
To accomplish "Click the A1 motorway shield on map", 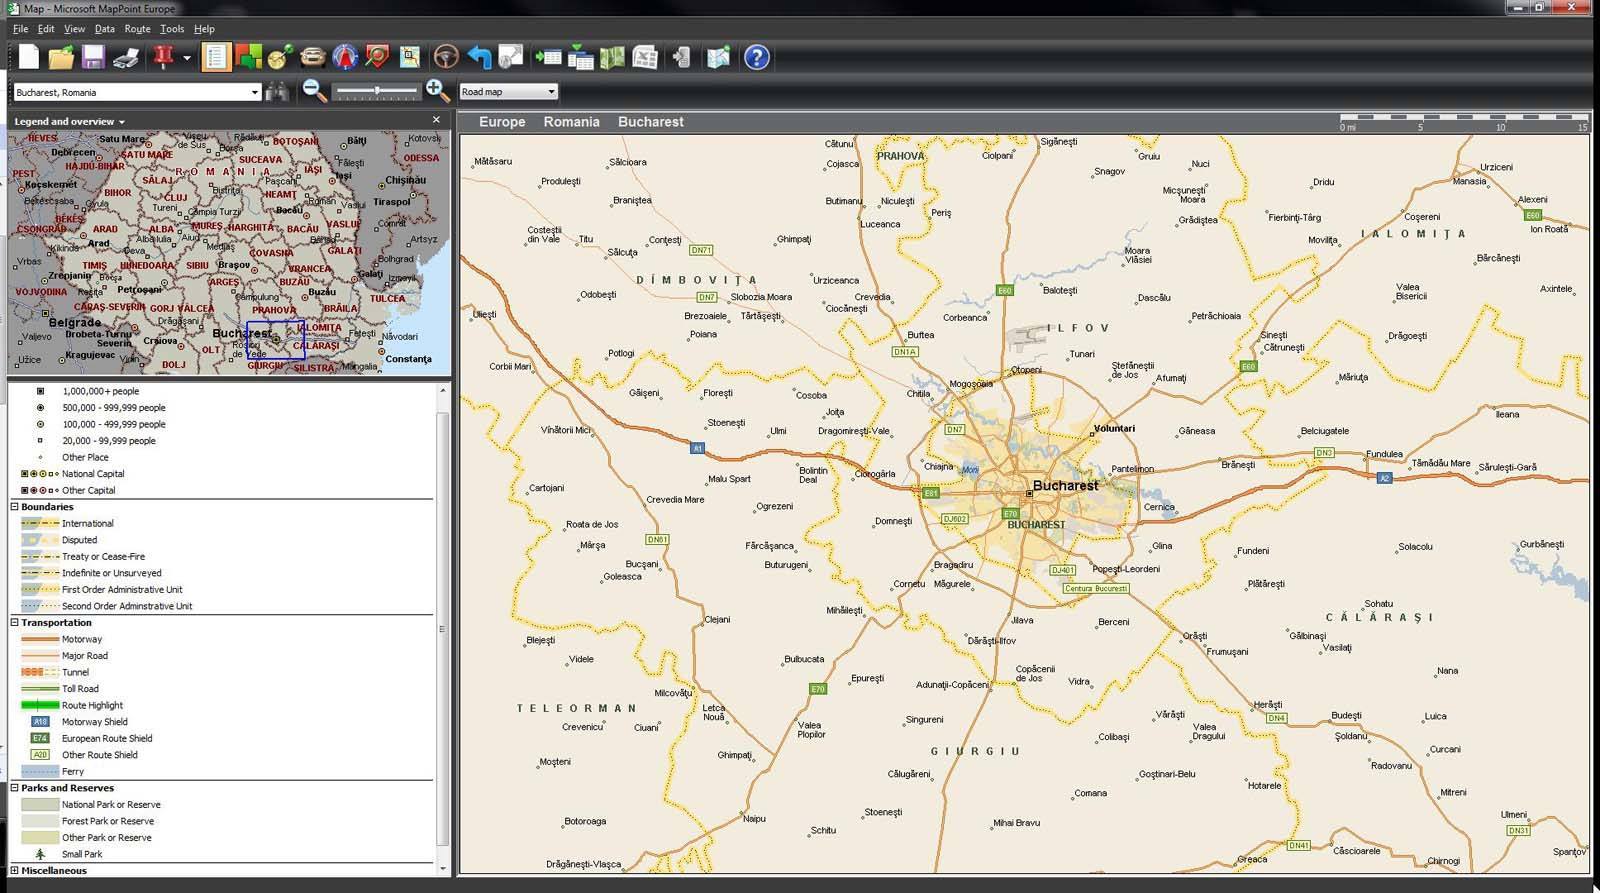I will [698, 448].
